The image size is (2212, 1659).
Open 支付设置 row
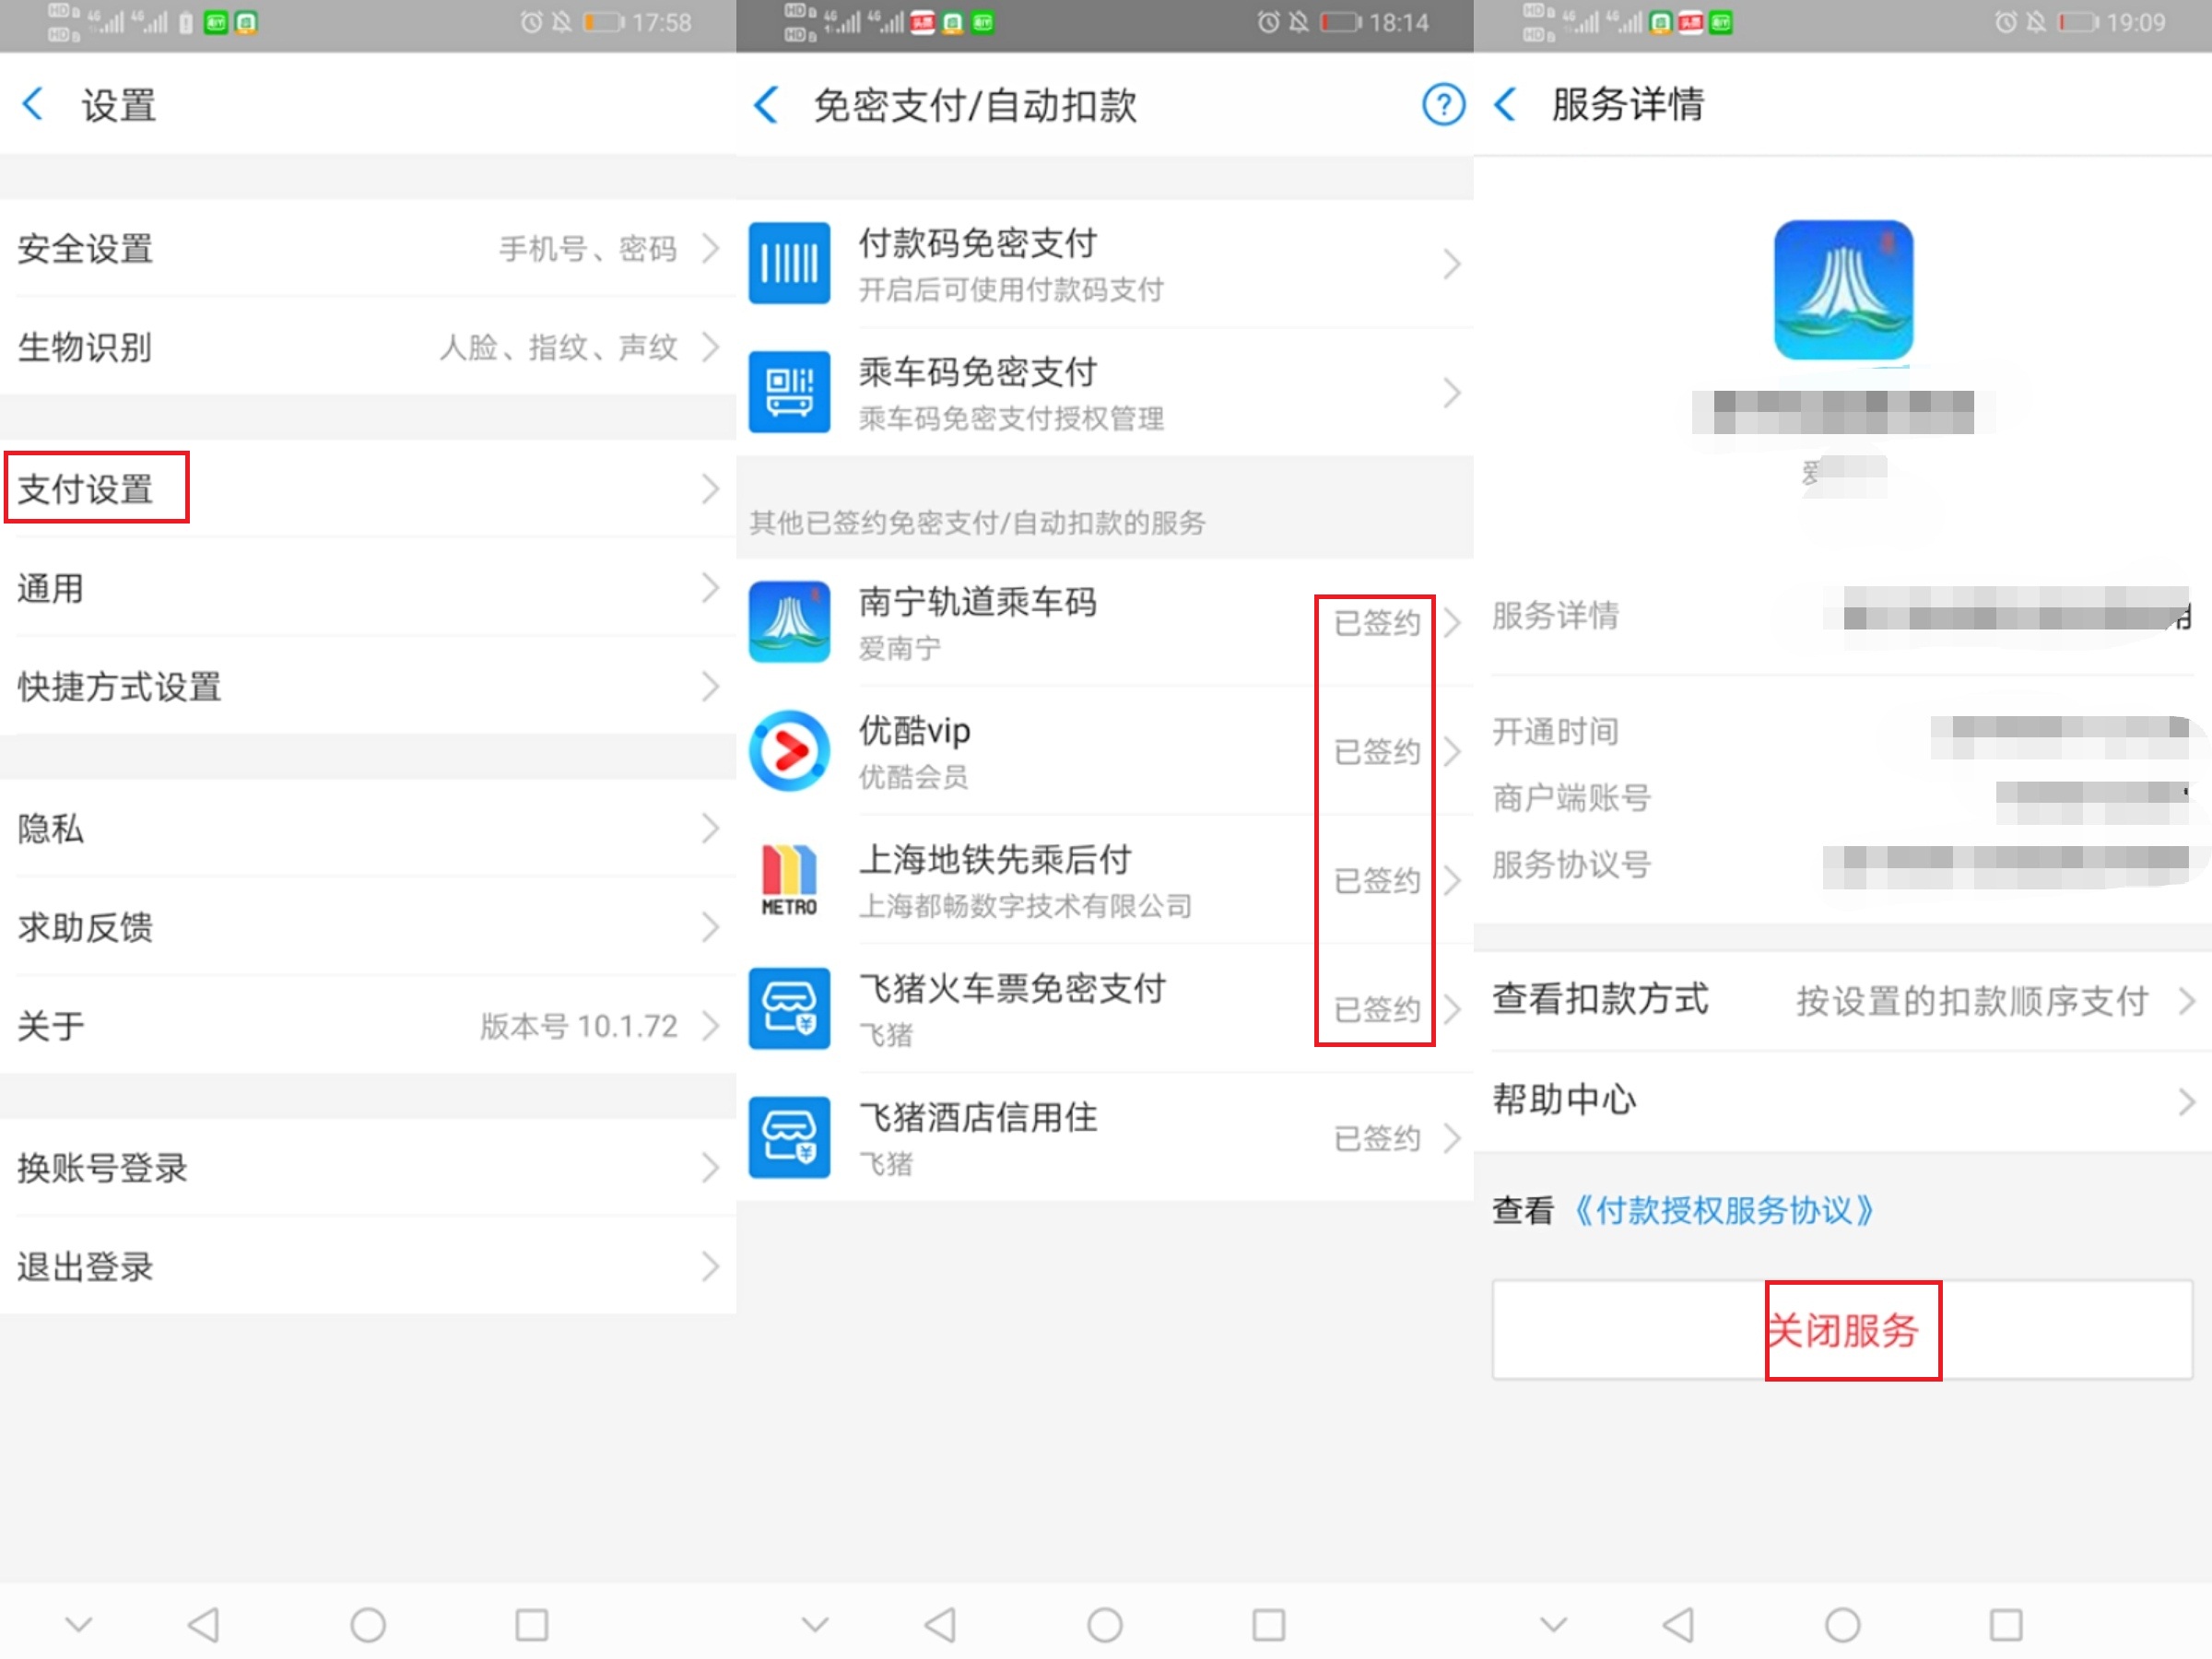coord(368,489)
